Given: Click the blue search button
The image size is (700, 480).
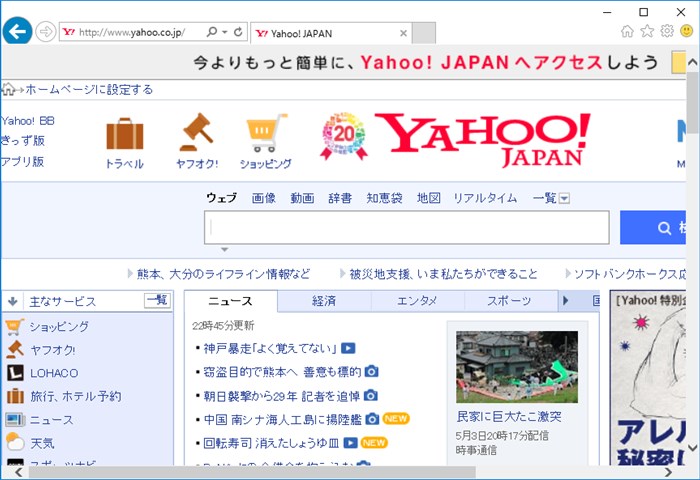Looking at the screenshot, I should click(653, 228).
